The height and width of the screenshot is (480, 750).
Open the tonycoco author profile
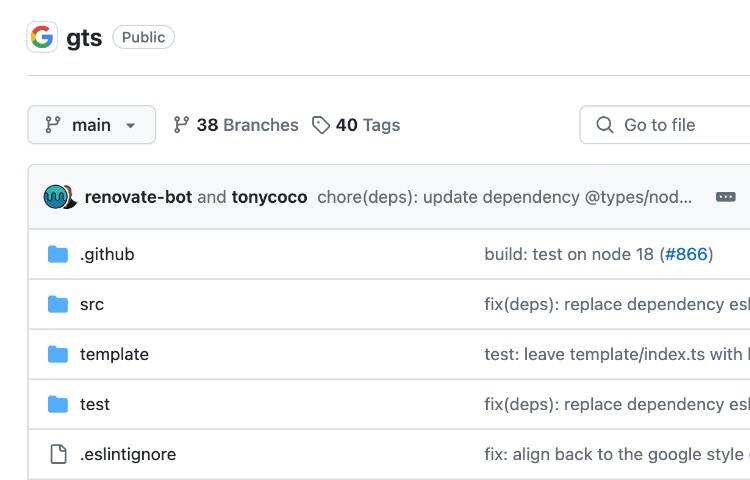point(269,197)
